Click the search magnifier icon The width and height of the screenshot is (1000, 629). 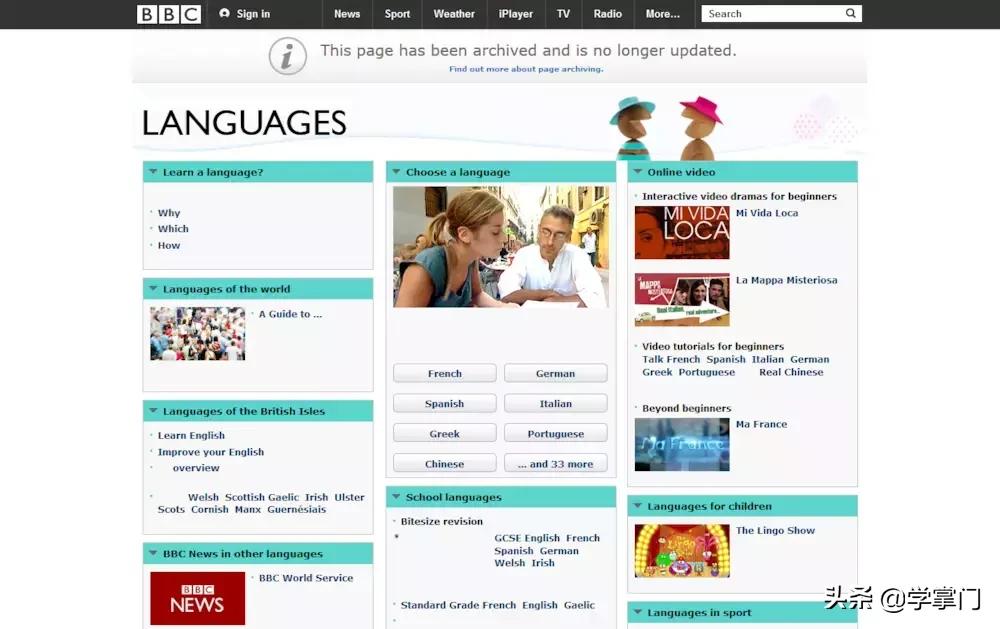850,13
